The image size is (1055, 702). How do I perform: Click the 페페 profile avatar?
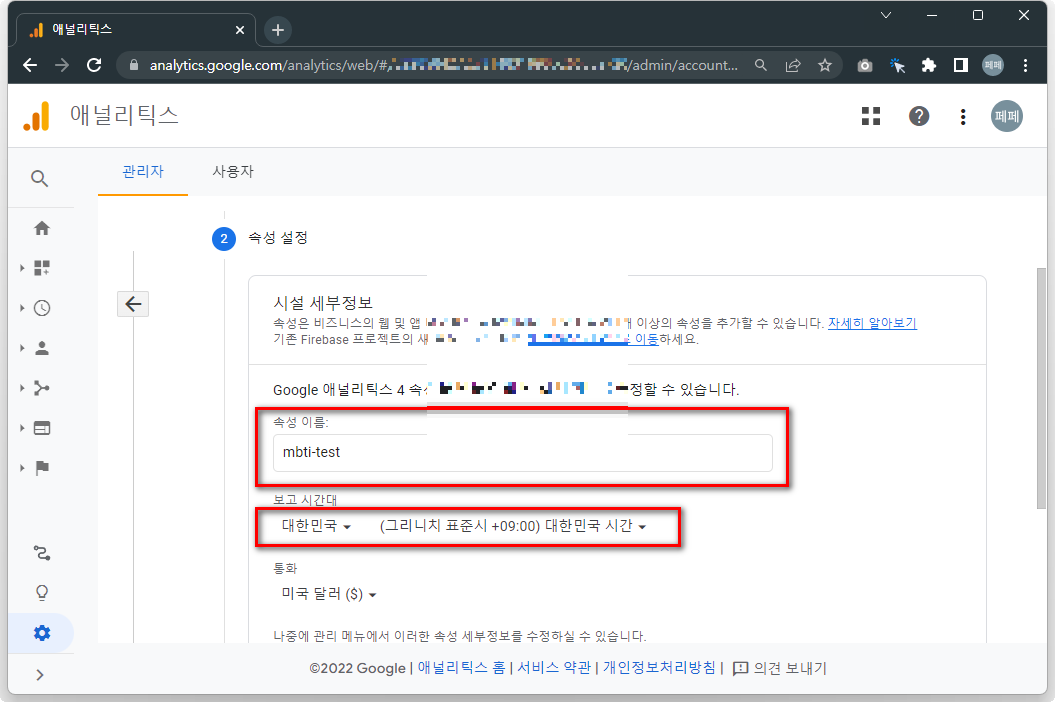click(1006, 116)
